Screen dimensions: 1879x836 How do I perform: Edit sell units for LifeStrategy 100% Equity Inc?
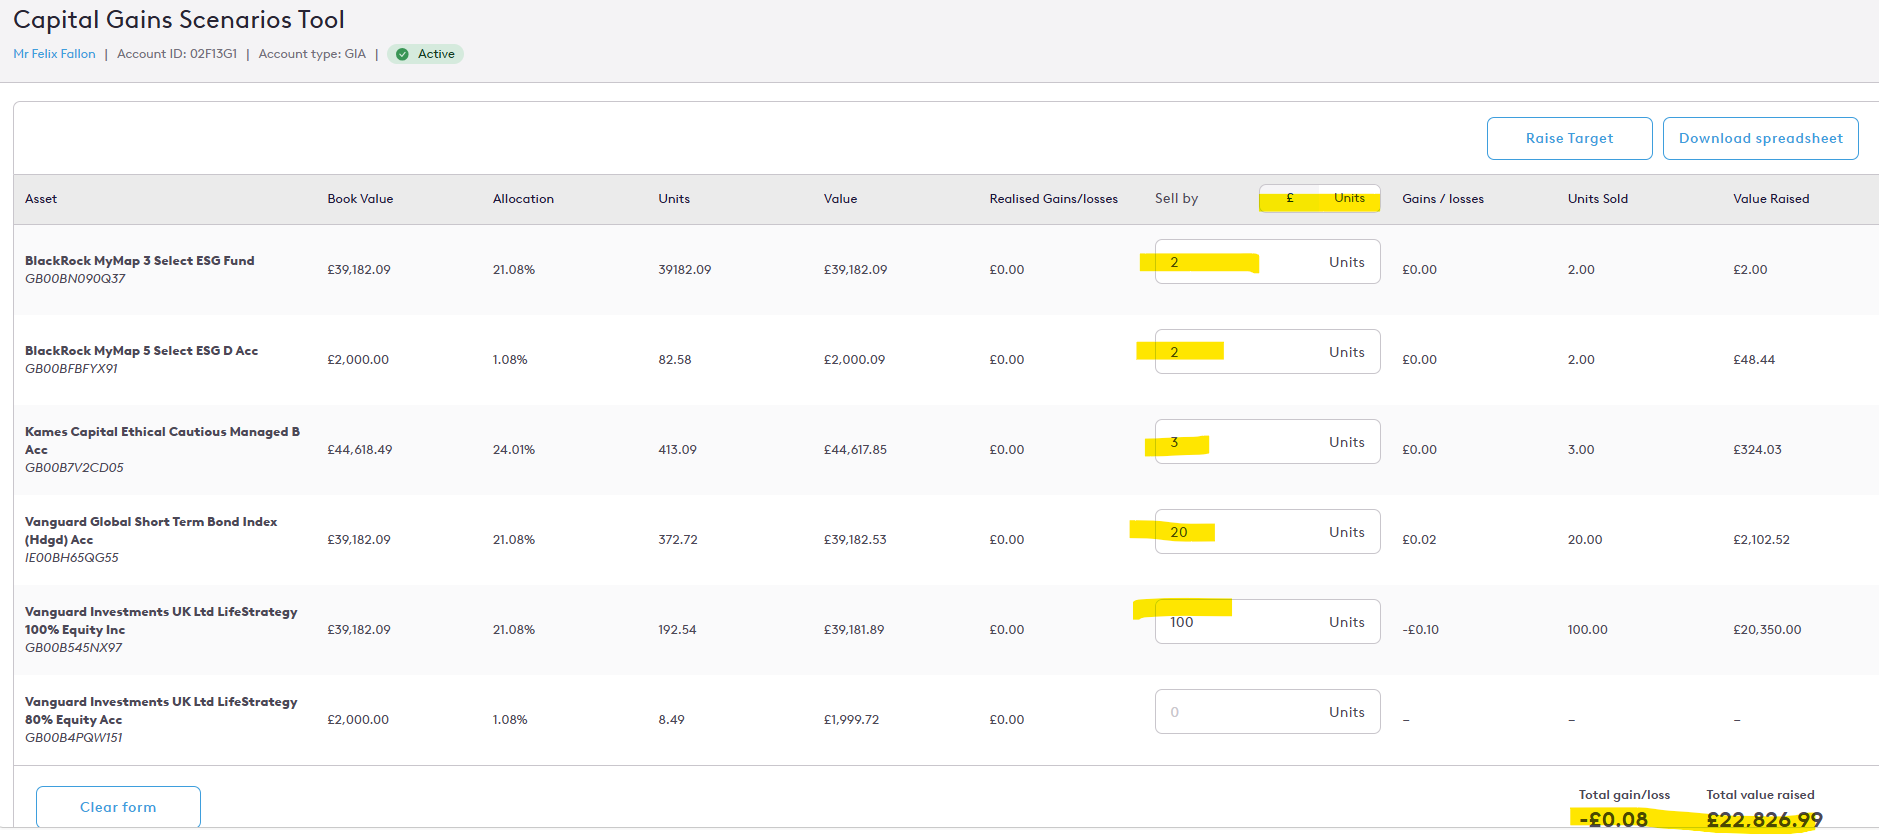[x=1267, y=622]
